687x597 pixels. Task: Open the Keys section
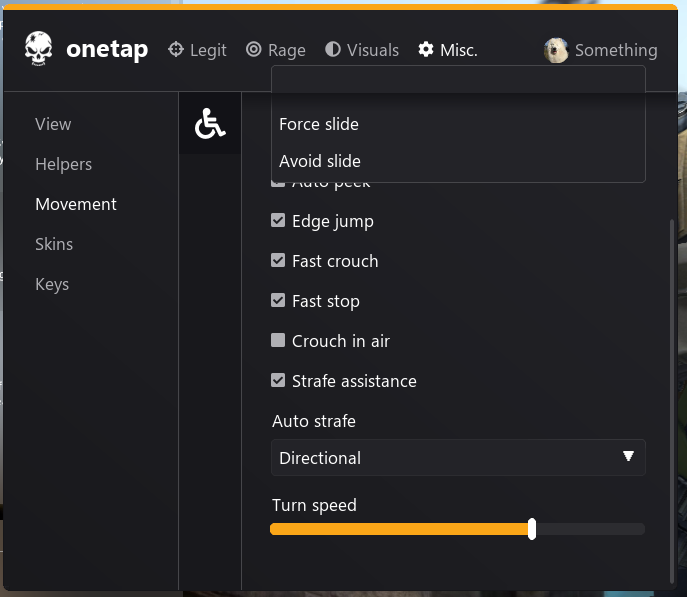click(x=52, y=284)
